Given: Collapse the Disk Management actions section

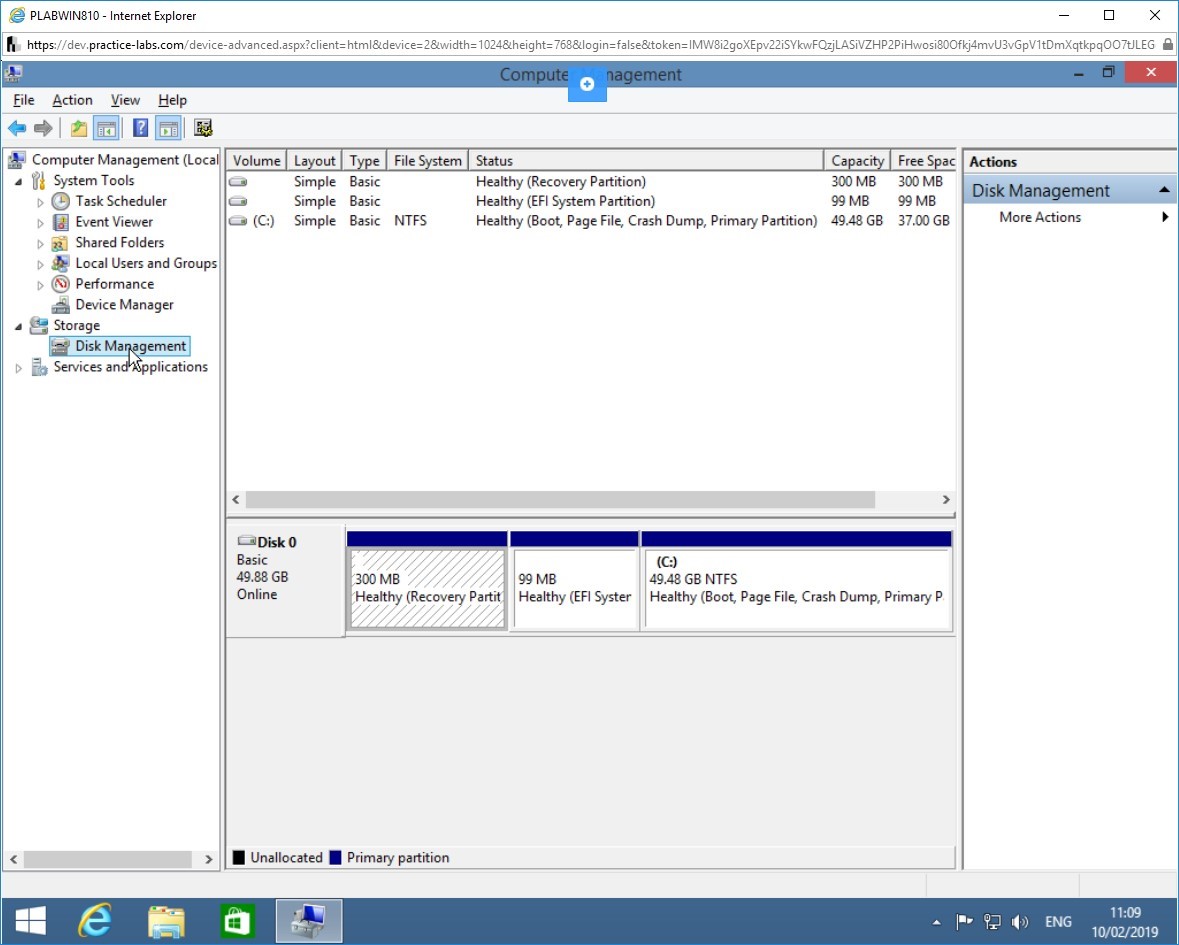Looking at the screenshot, I should click(1164, 190).
